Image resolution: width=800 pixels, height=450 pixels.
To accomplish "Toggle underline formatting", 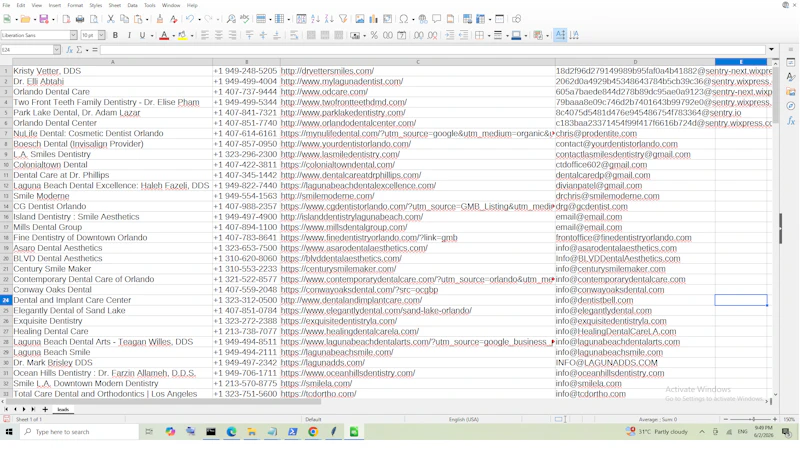I will [142, 35].
